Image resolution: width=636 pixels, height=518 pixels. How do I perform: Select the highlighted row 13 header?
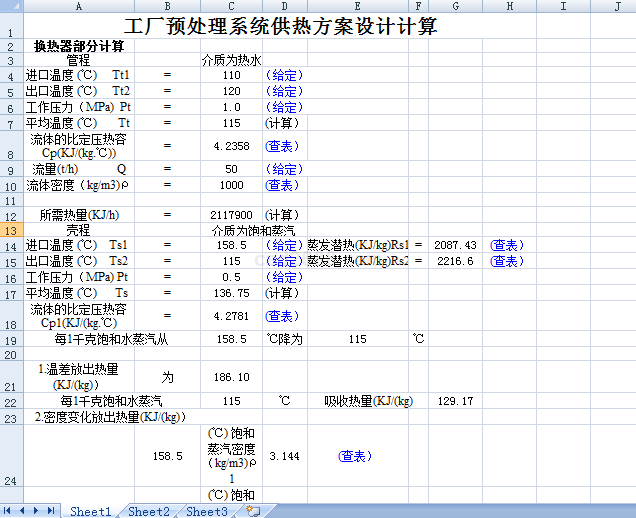tap(10, 230)
